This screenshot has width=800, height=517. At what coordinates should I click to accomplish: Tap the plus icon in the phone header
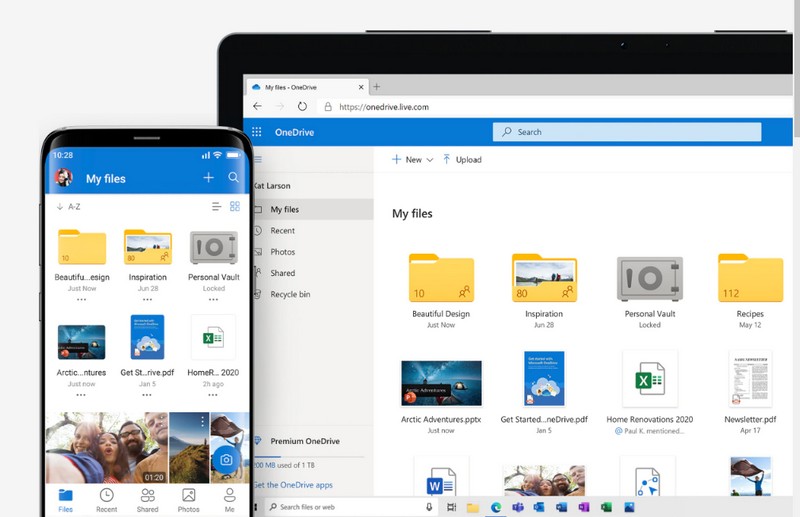(x=208, y=178)
